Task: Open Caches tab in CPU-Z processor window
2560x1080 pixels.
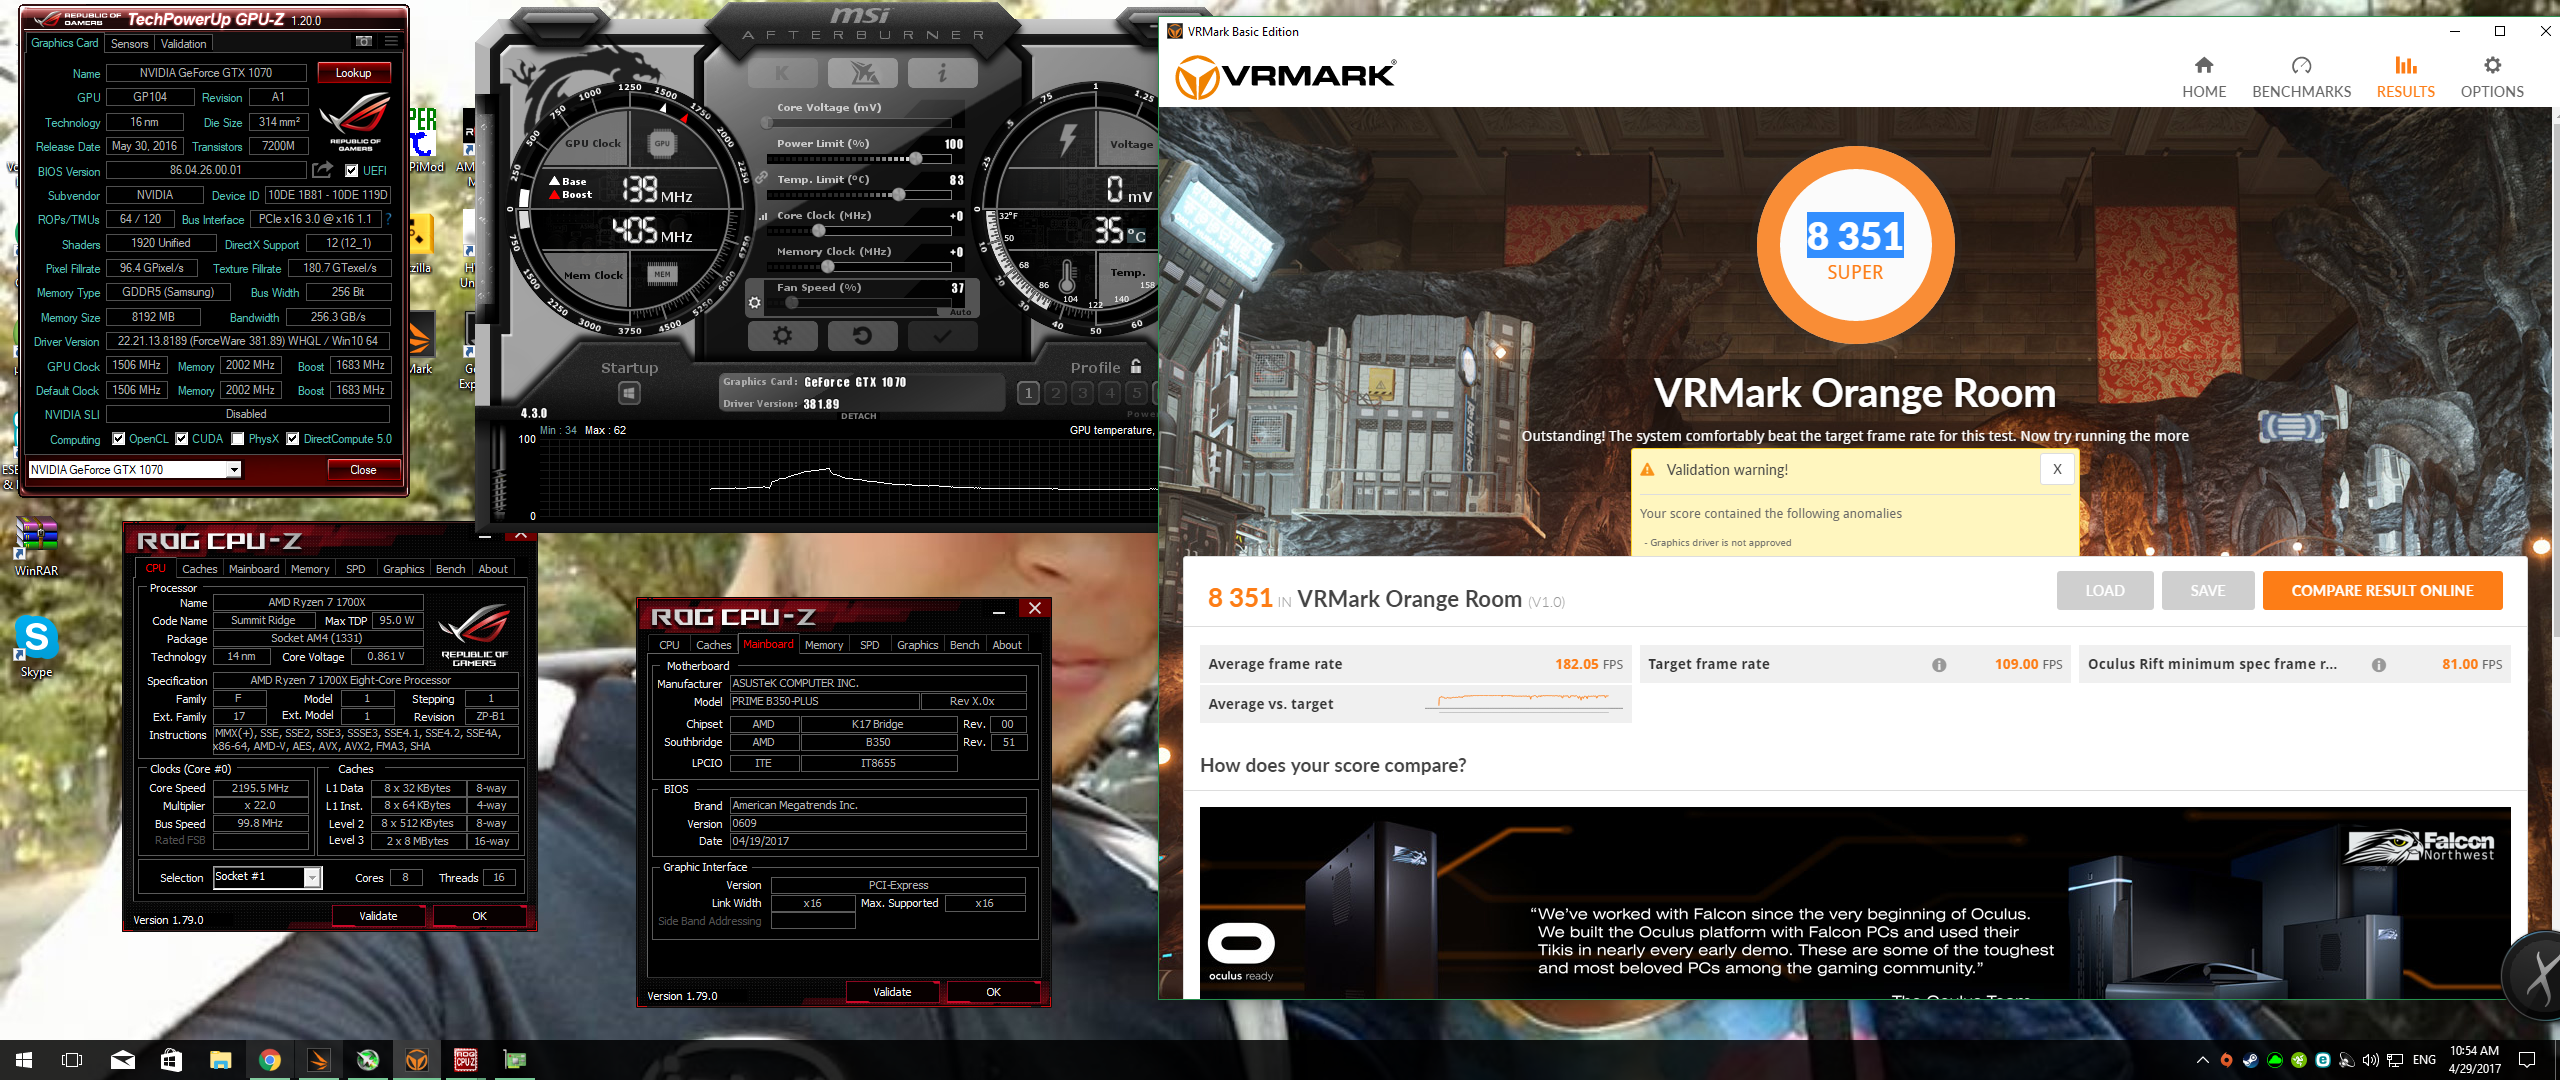Action: 199,569
